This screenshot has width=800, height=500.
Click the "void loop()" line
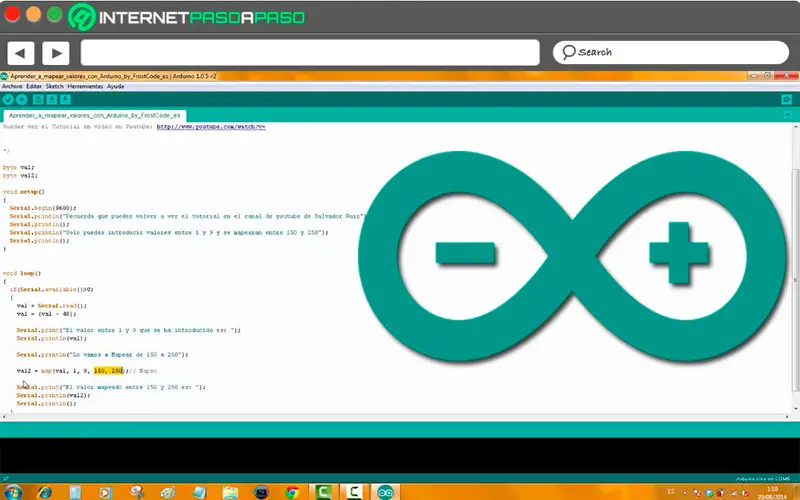coord(21,273)
